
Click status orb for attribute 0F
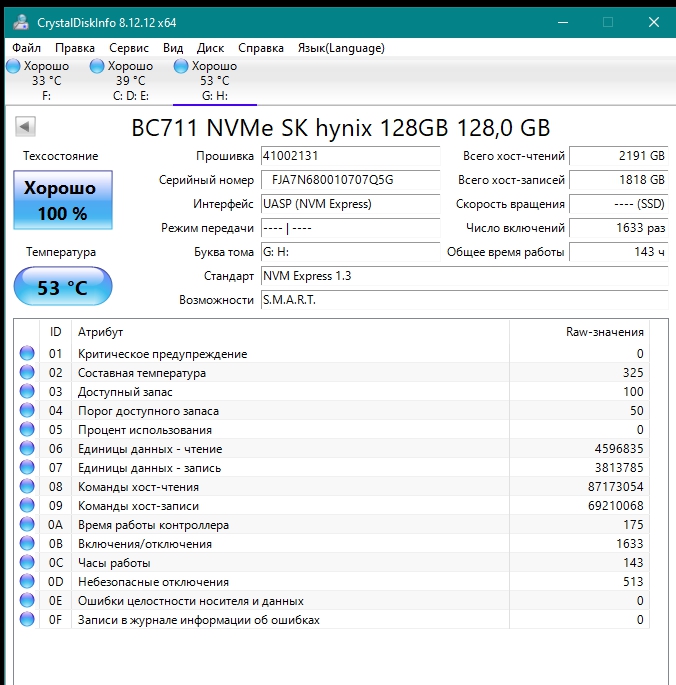pos(27,619)
